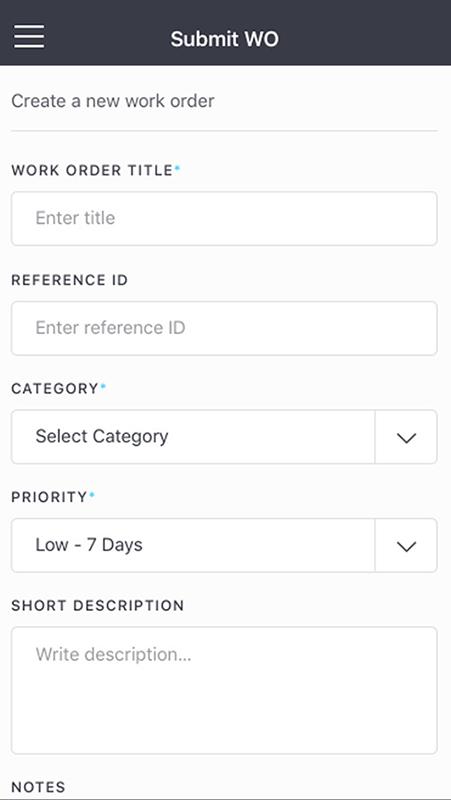Click the required asterisk beside Category
This screenshot has width=451, height=800.
(x=103, y=386)
